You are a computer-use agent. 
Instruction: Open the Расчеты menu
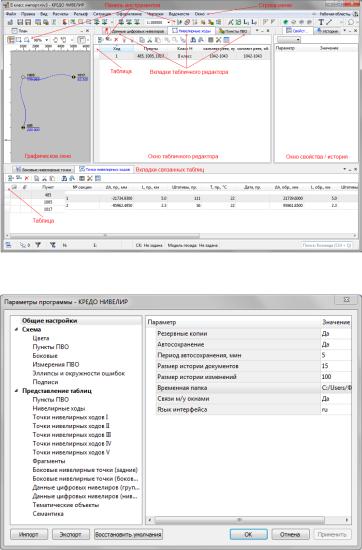[60, 14]
